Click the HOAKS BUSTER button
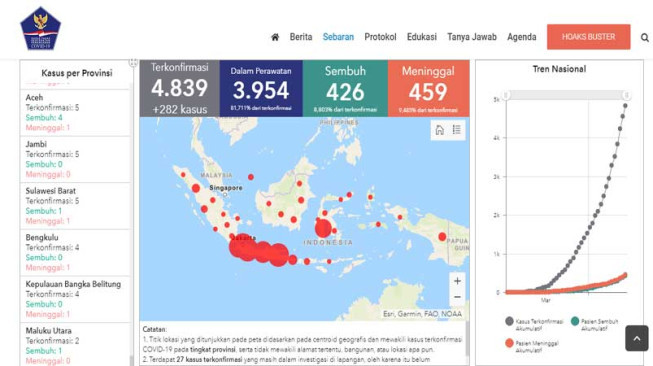653x366 pixels. coord(588,37)
